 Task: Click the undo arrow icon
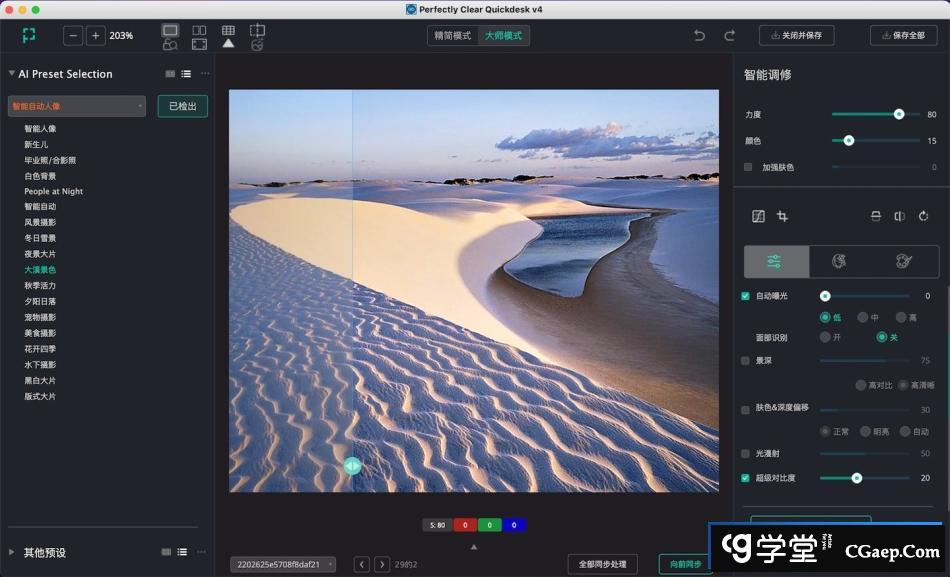(x=699, y=36)
